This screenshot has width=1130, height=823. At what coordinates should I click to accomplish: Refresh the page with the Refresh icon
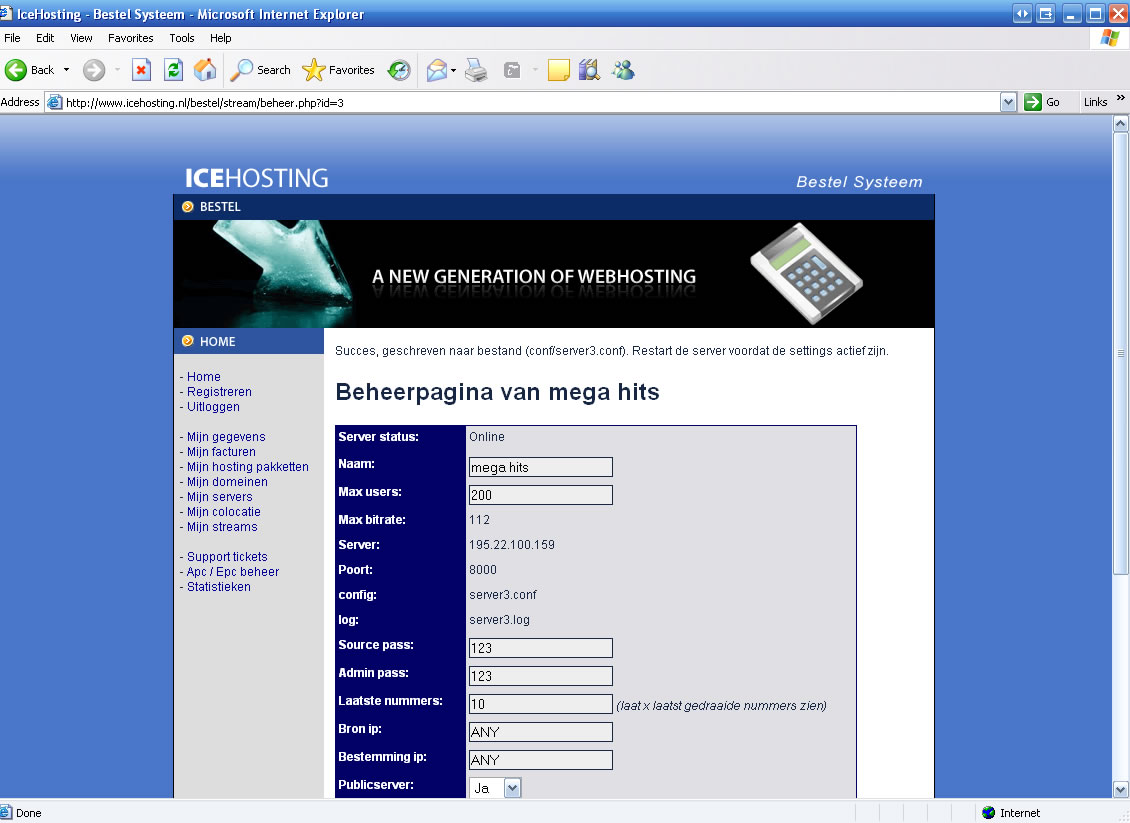[173, 70]
